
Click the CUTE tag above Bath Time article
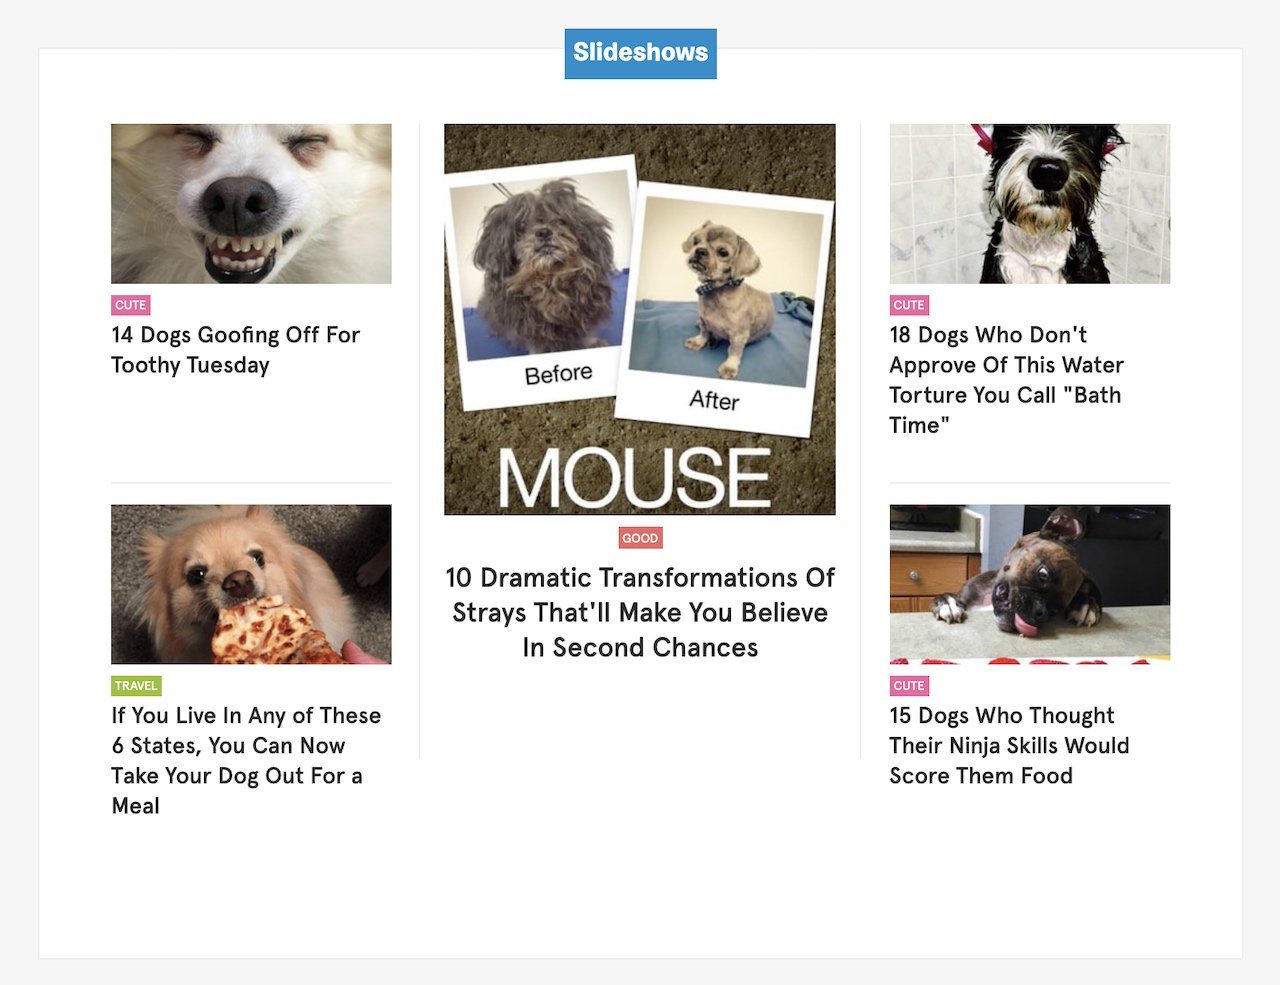(909, 305)
